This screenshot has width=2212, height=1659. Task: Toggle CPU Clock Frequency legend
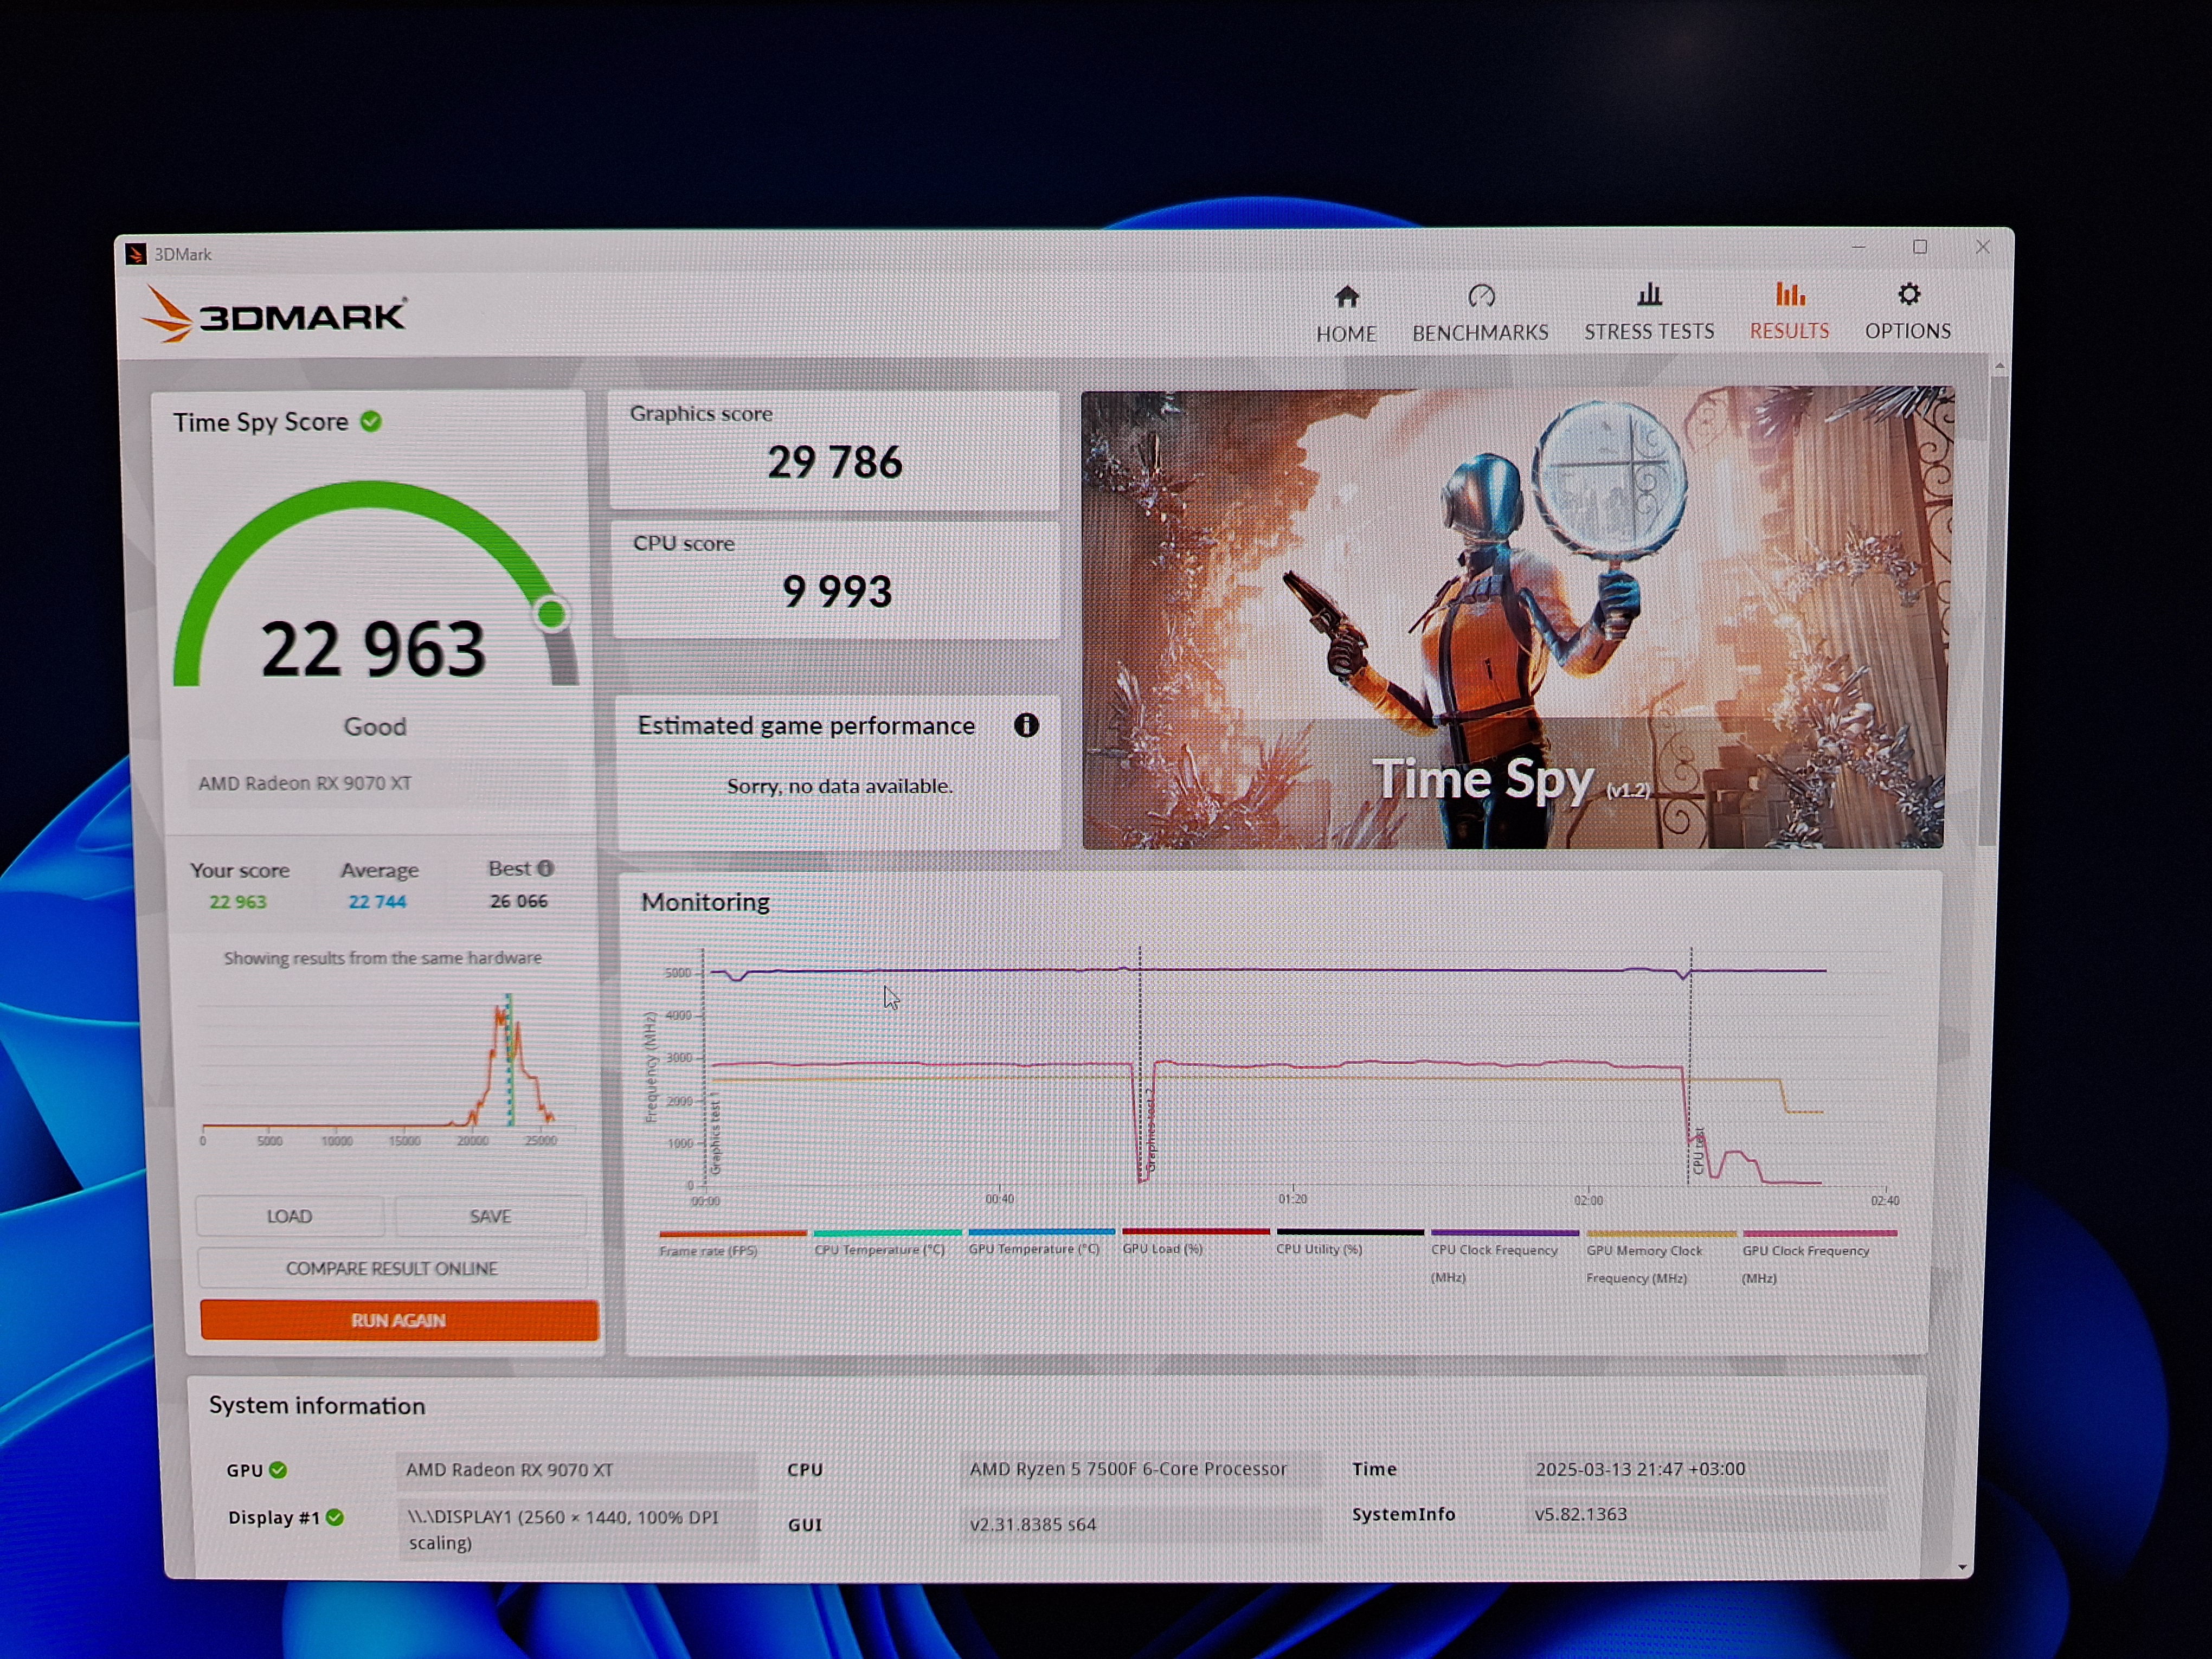click(x=1504, y=1256)
